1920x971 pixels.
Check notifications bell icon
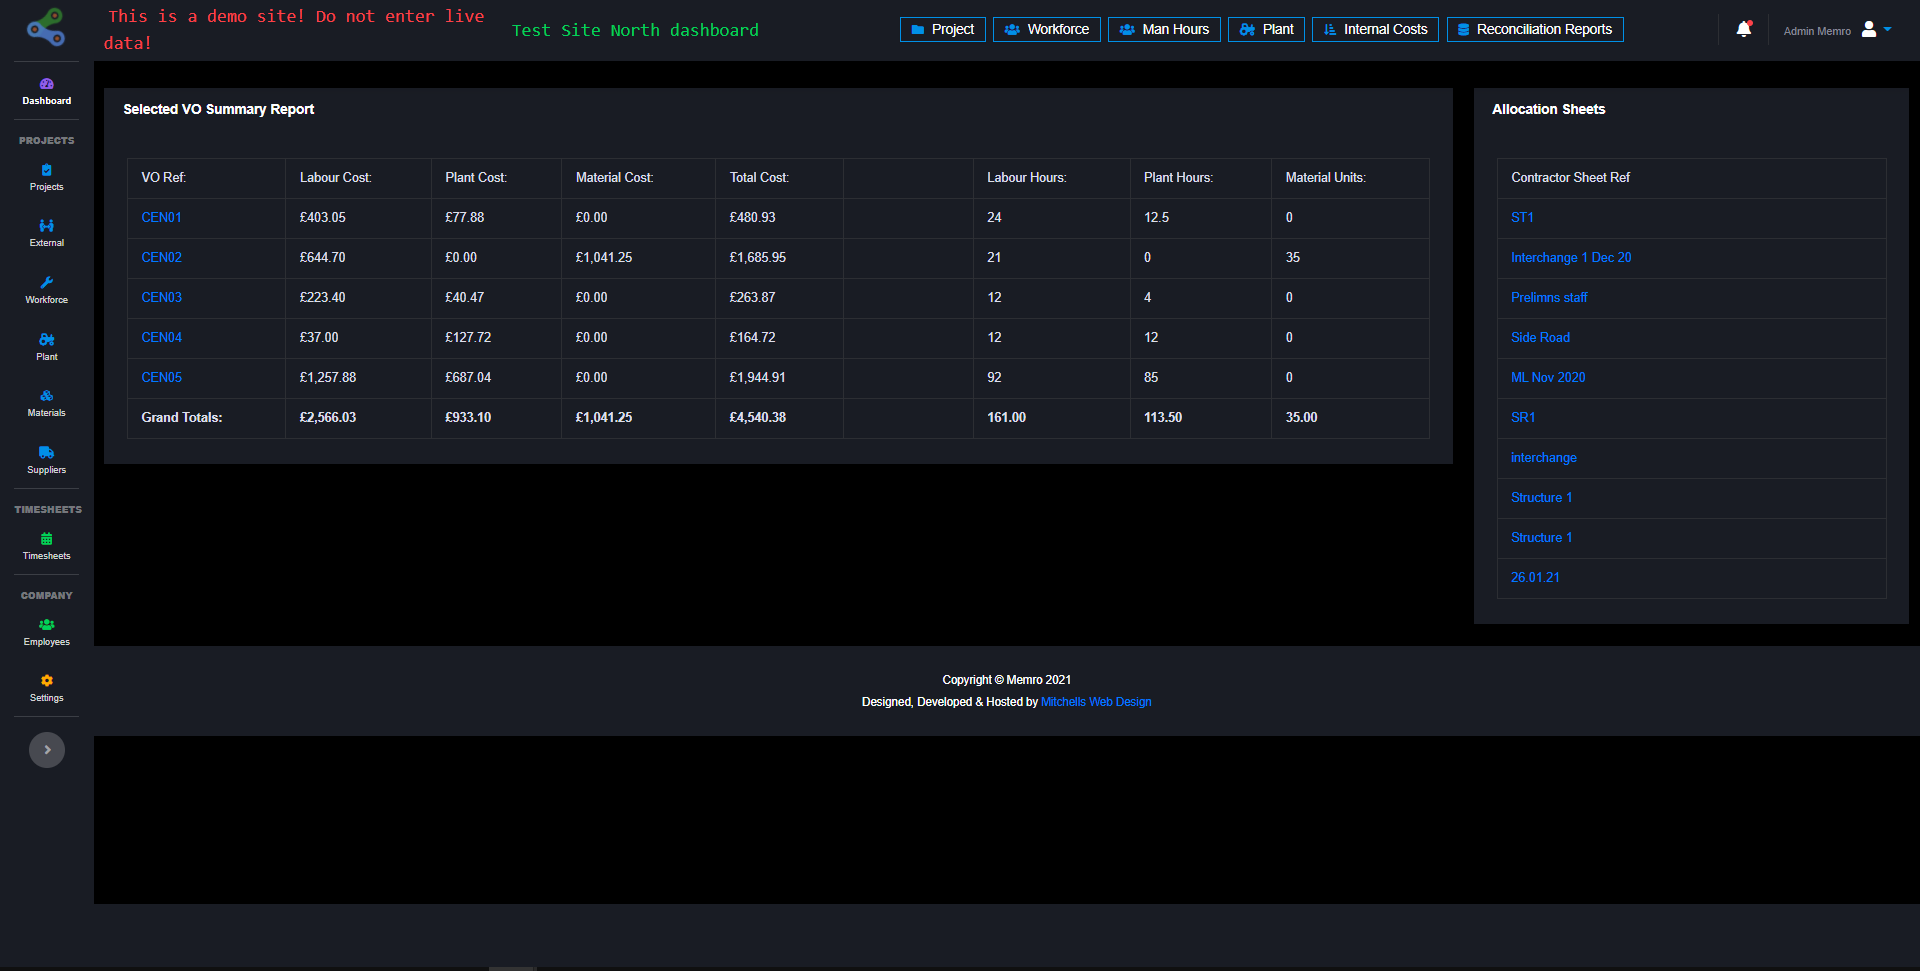[x=1743, y=30]
